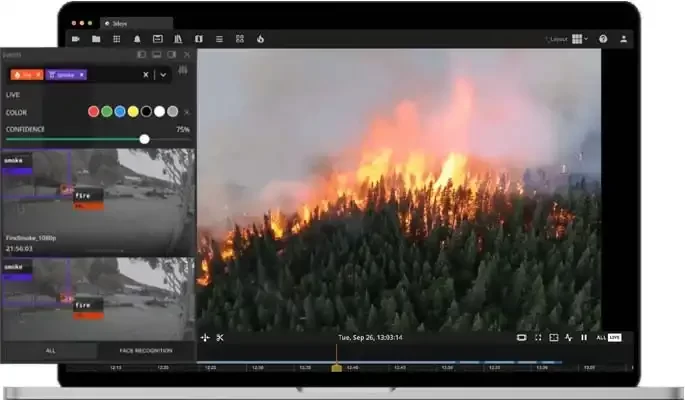Click the blue recording bar on timeline
This screenshot has width=685, height=400.
pos(379,362)
